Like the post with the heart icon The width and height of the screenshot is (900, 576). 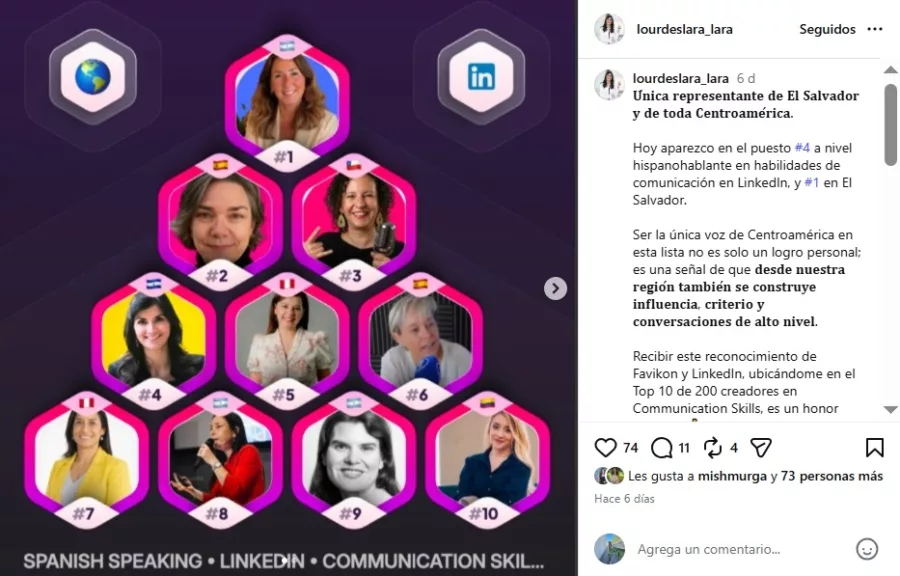click(x=605, y=447)
